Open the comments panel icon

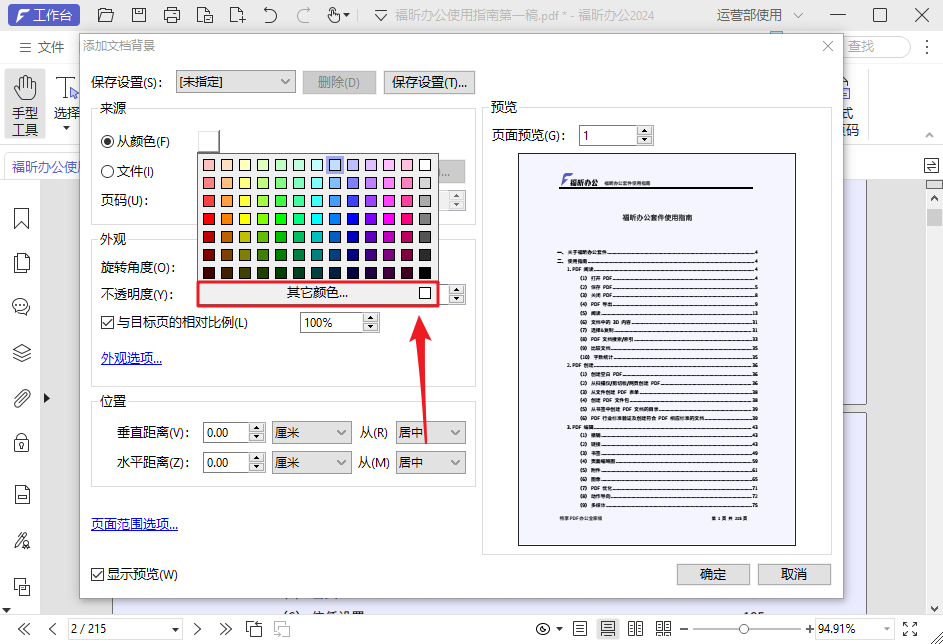[x=21, y=307]
